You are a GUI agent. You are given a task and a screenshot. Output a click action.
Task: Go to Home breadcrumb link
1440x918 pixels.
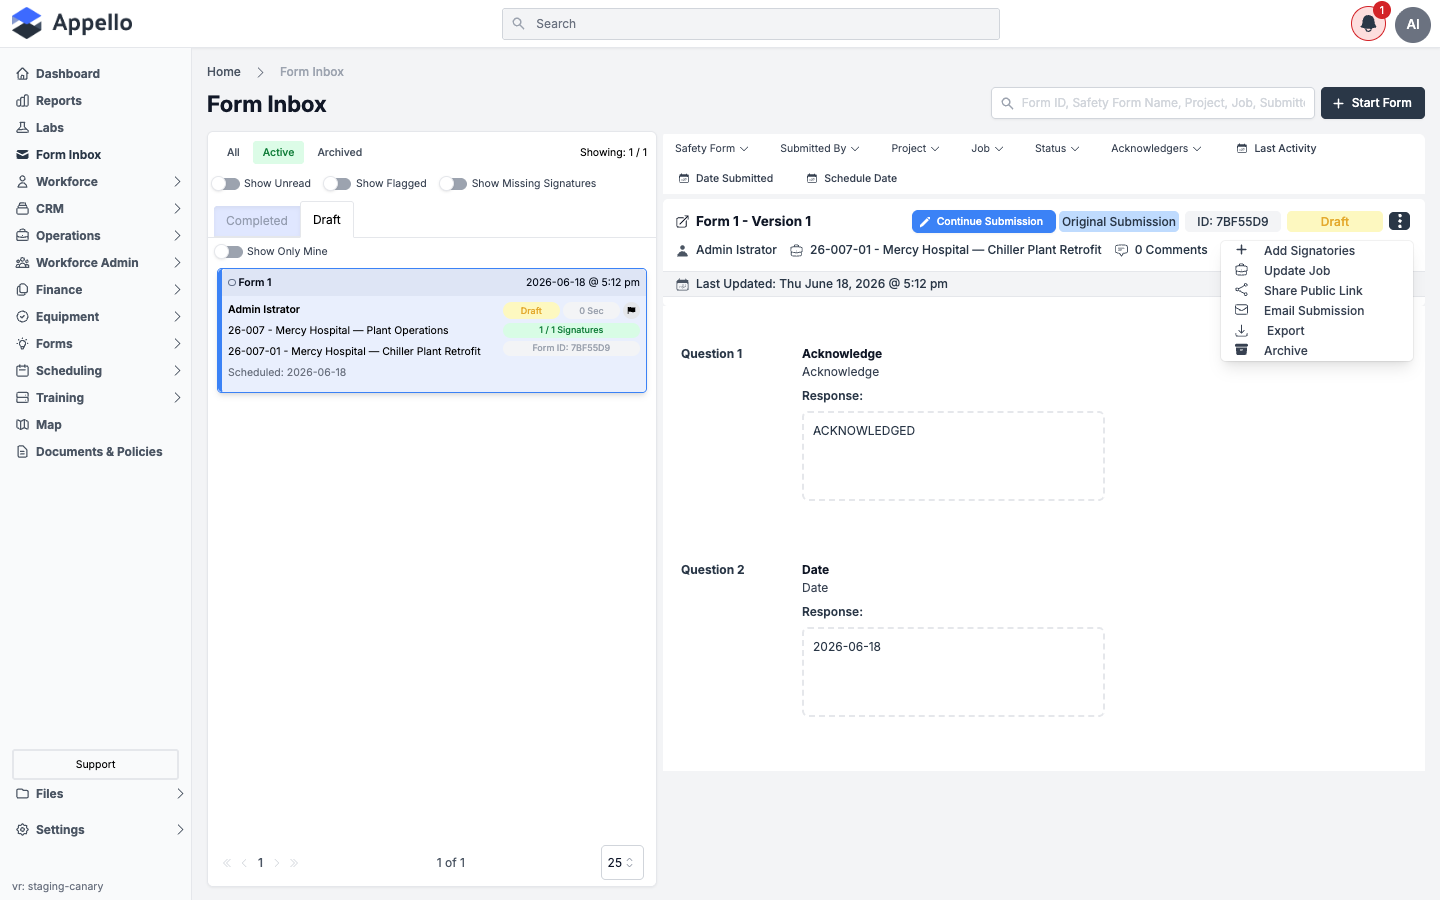(224, 72)
